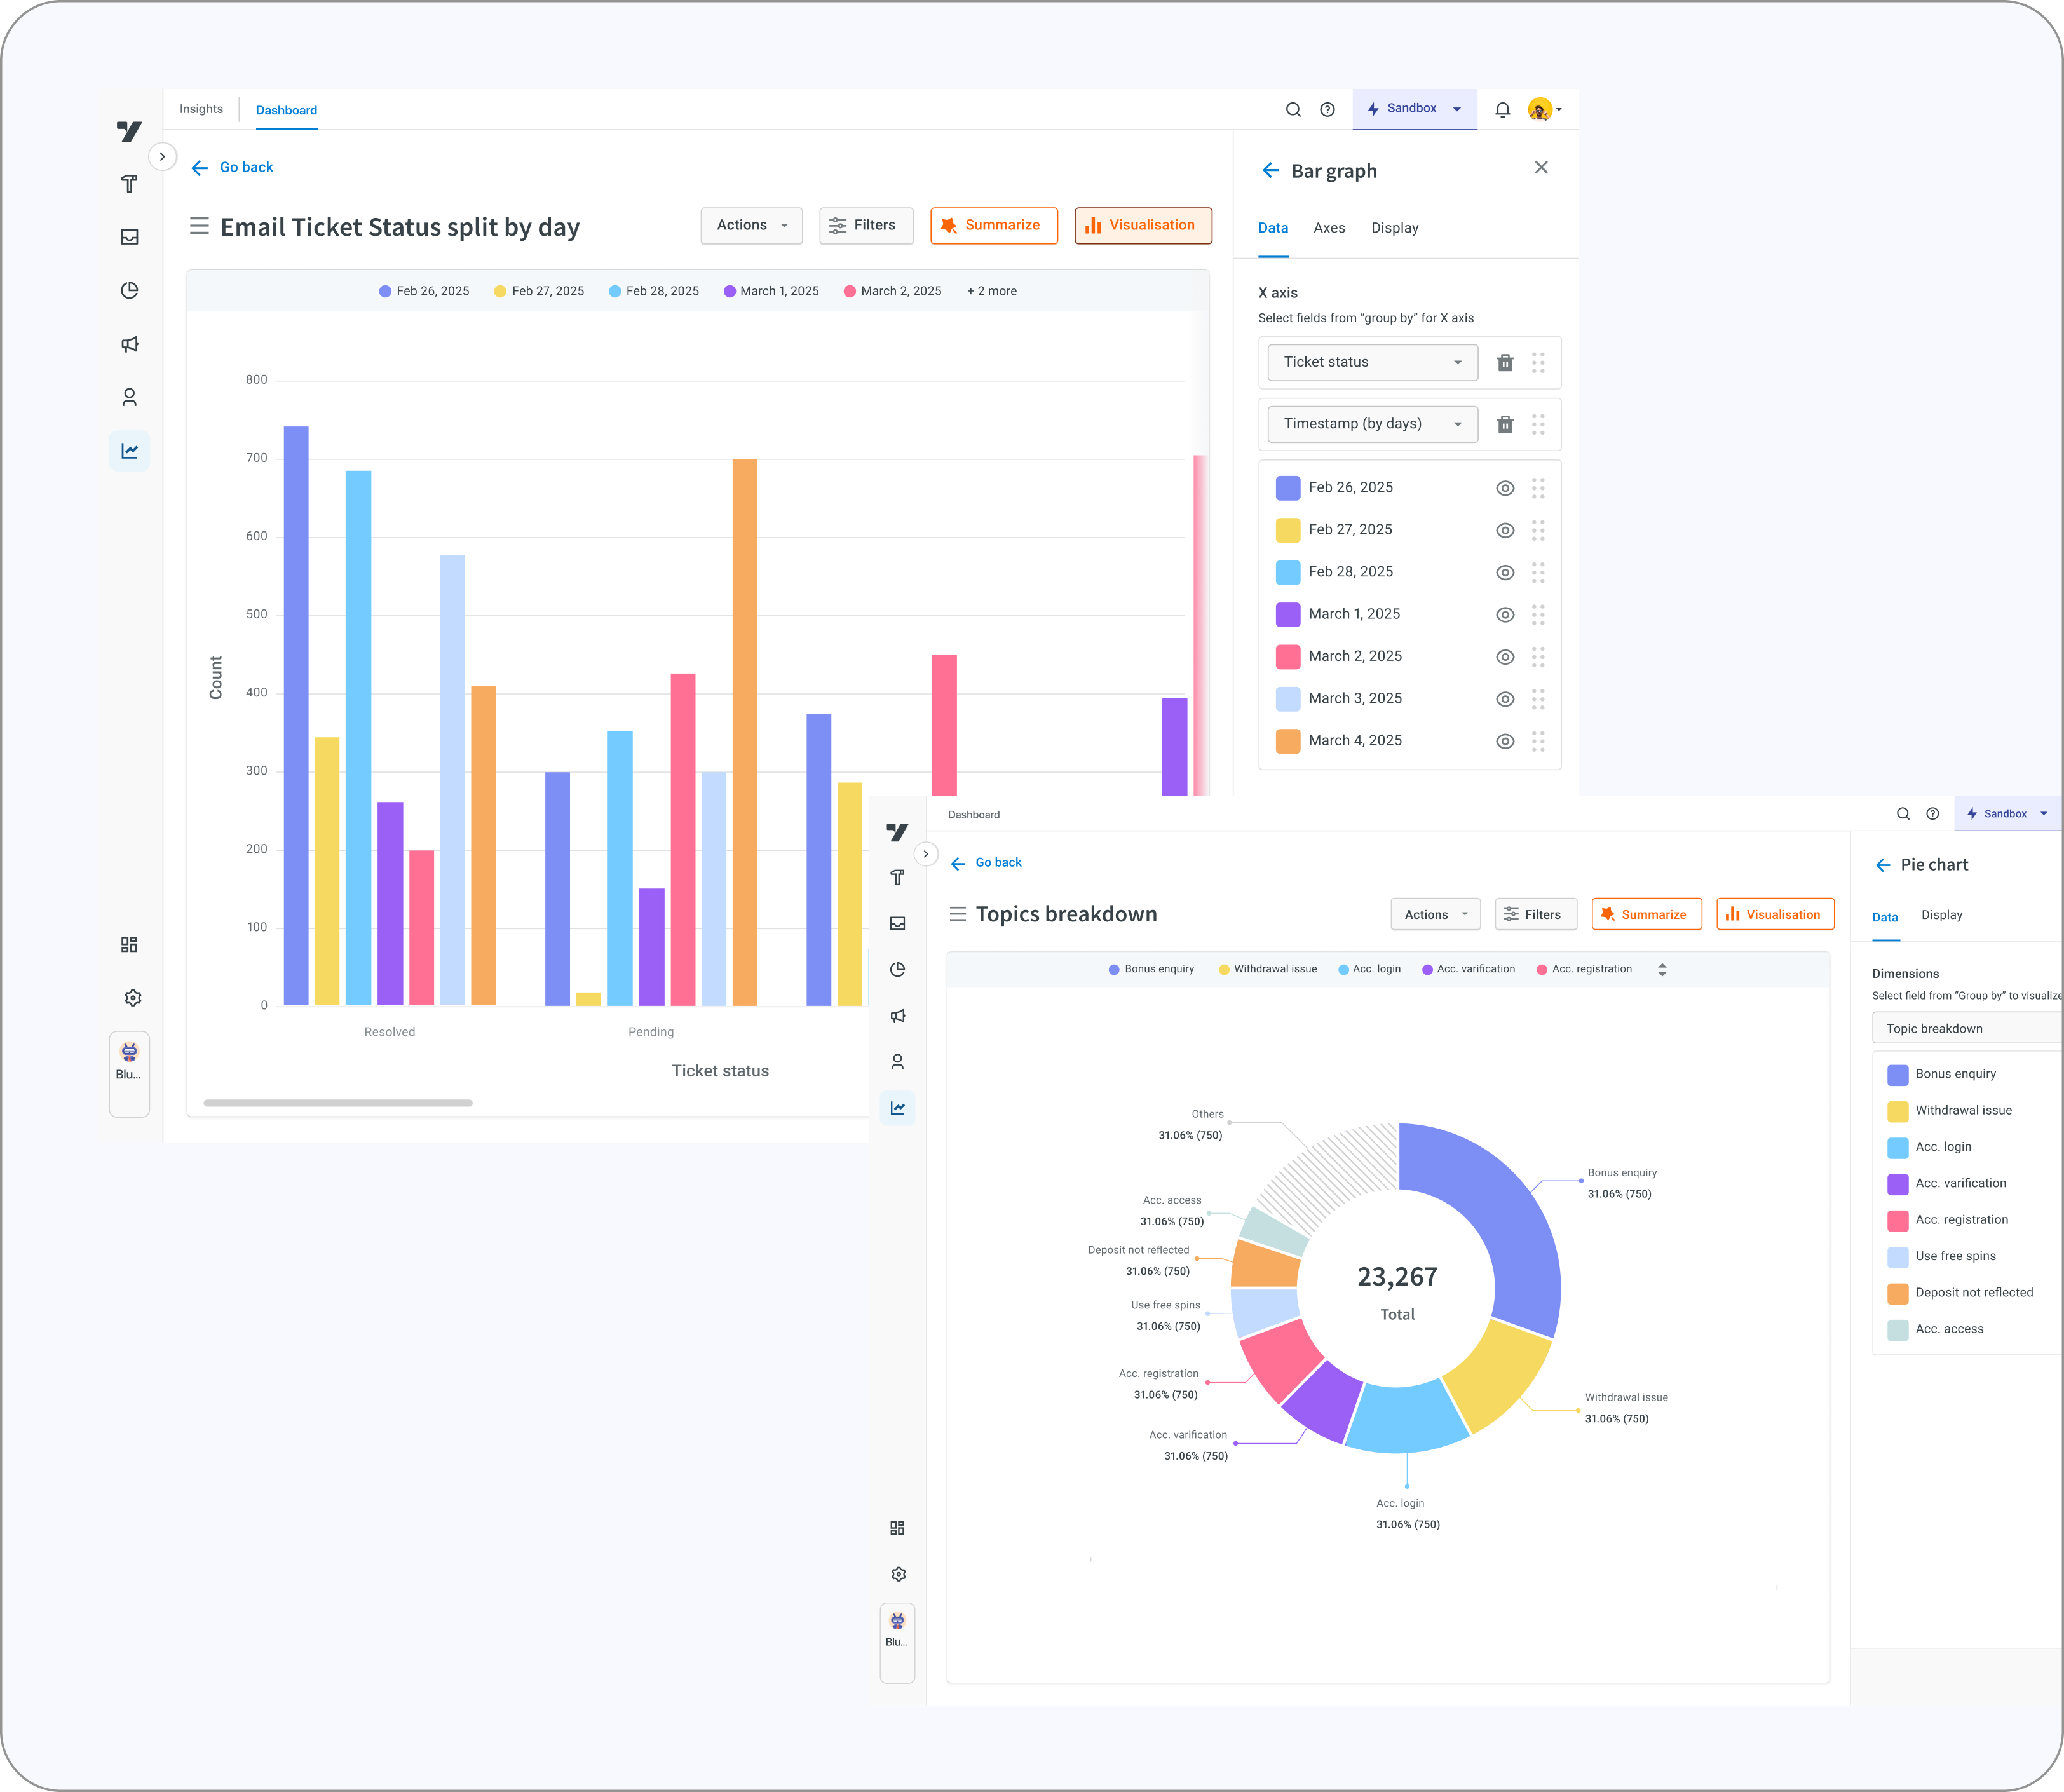
Task: Click the search magnifier icon in top bar
Action: 1293,110
